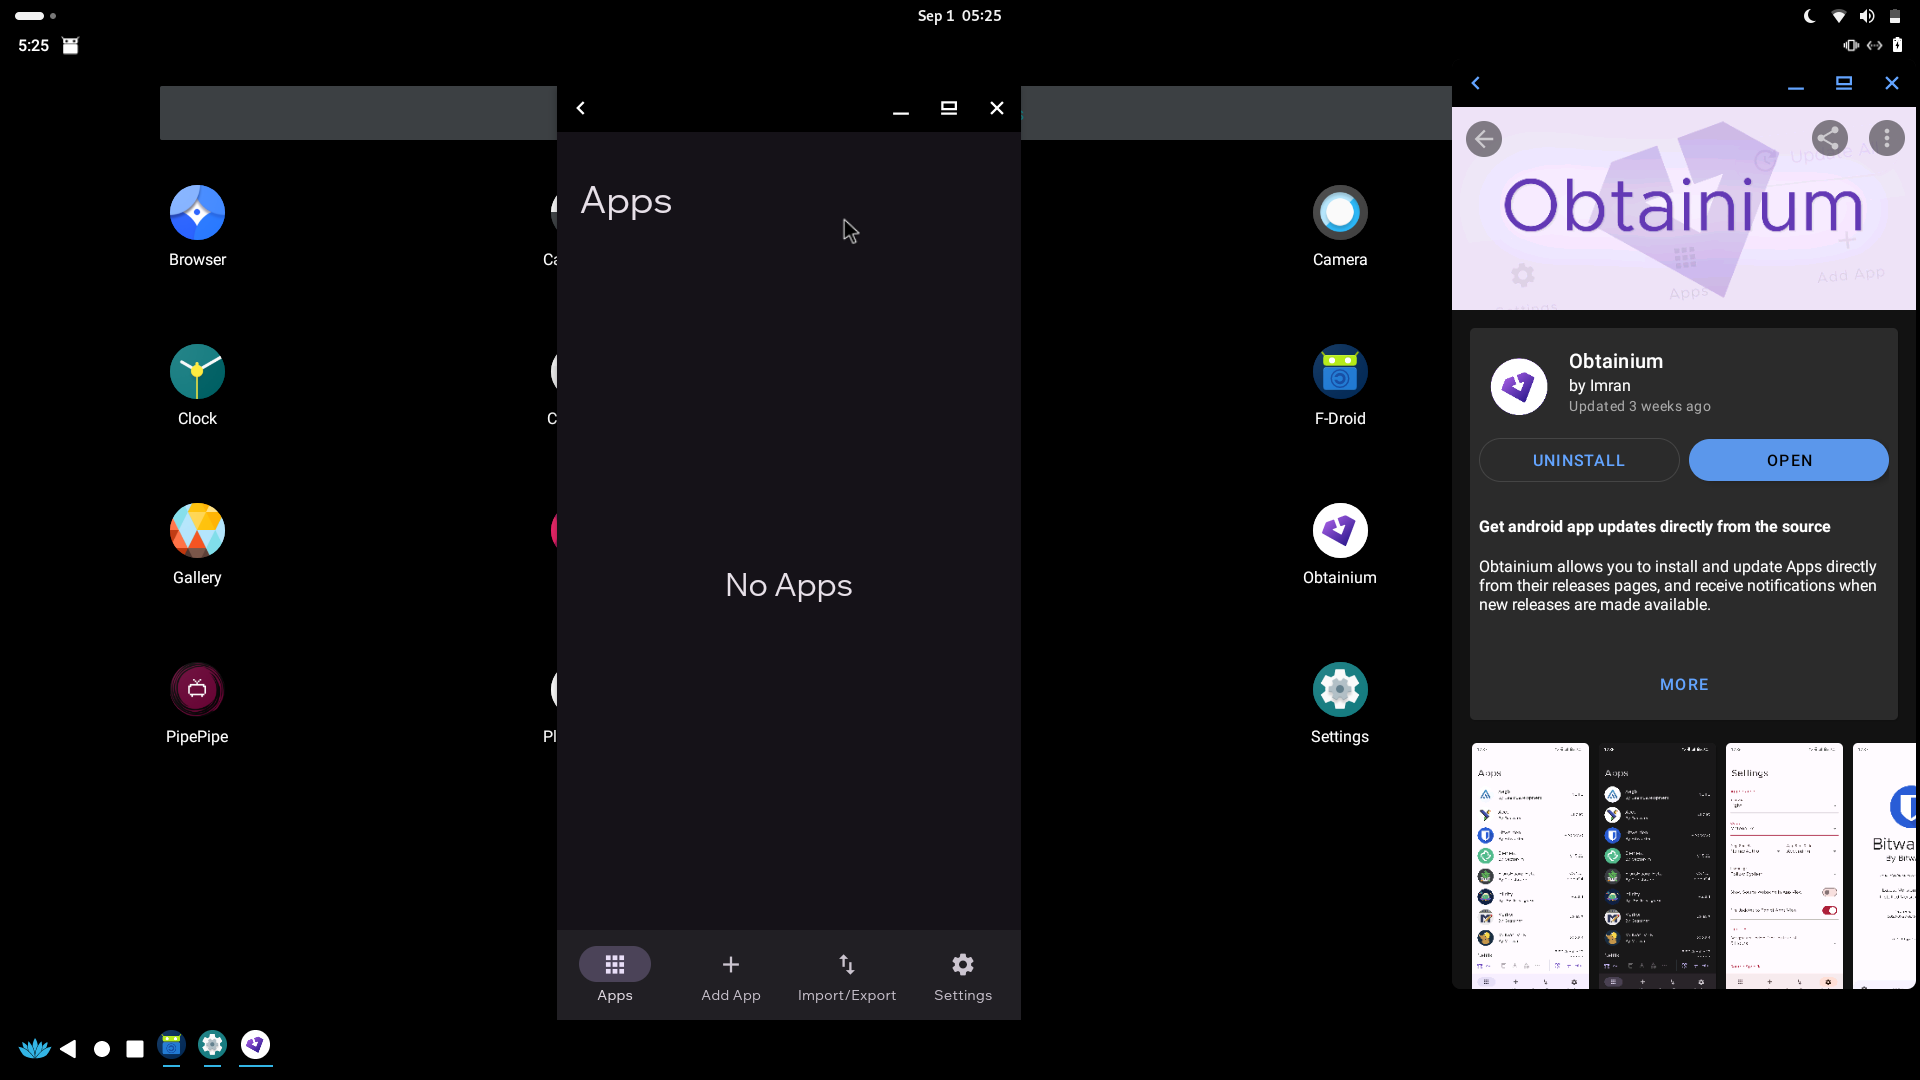
Task: Open the Camera app icon
Action: pyautogui.click(x=1340, y=213)
